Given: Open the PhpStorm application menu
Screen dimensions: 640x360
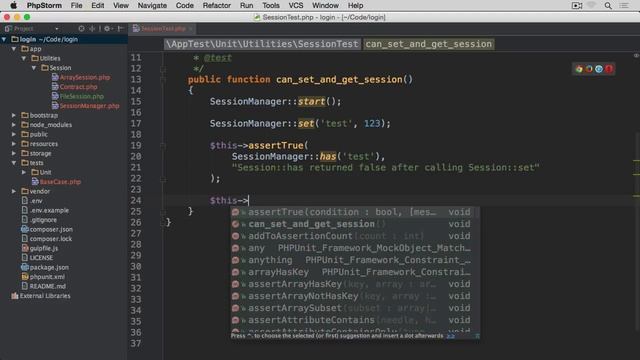Looking at the screenshot, I should [x=44, y=5].
